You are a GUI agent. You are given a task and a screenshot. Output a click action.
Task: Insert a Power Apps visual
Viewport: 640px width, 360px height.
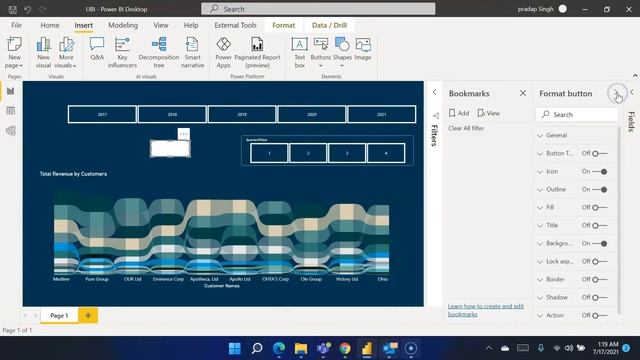click(223, 52)
